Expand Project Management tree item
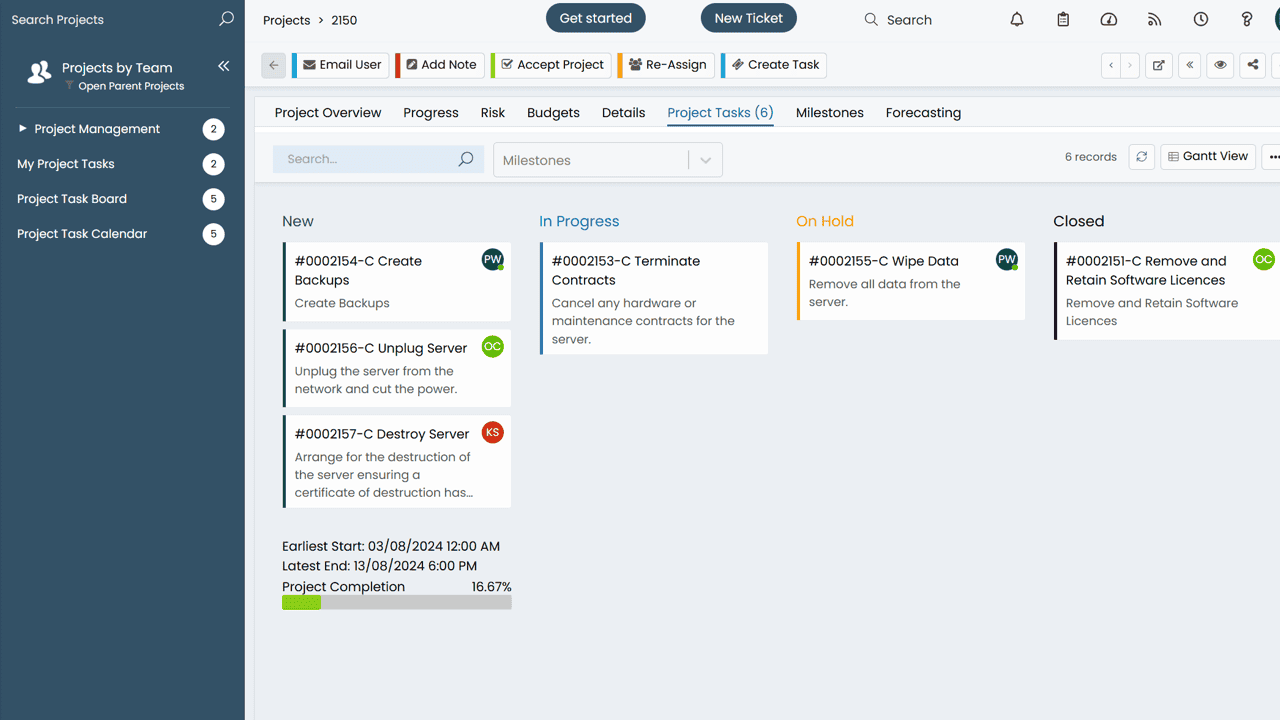 [x=23, y=128]
